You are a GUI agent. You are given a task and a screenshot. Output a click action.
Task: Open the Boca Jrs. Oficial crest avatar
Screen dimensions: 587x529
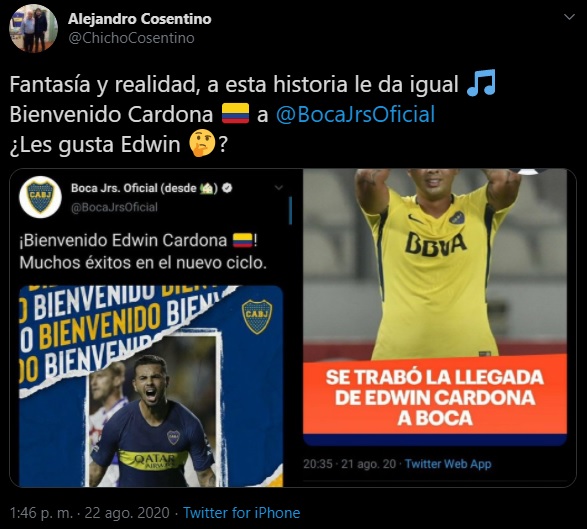click(40, 197)
